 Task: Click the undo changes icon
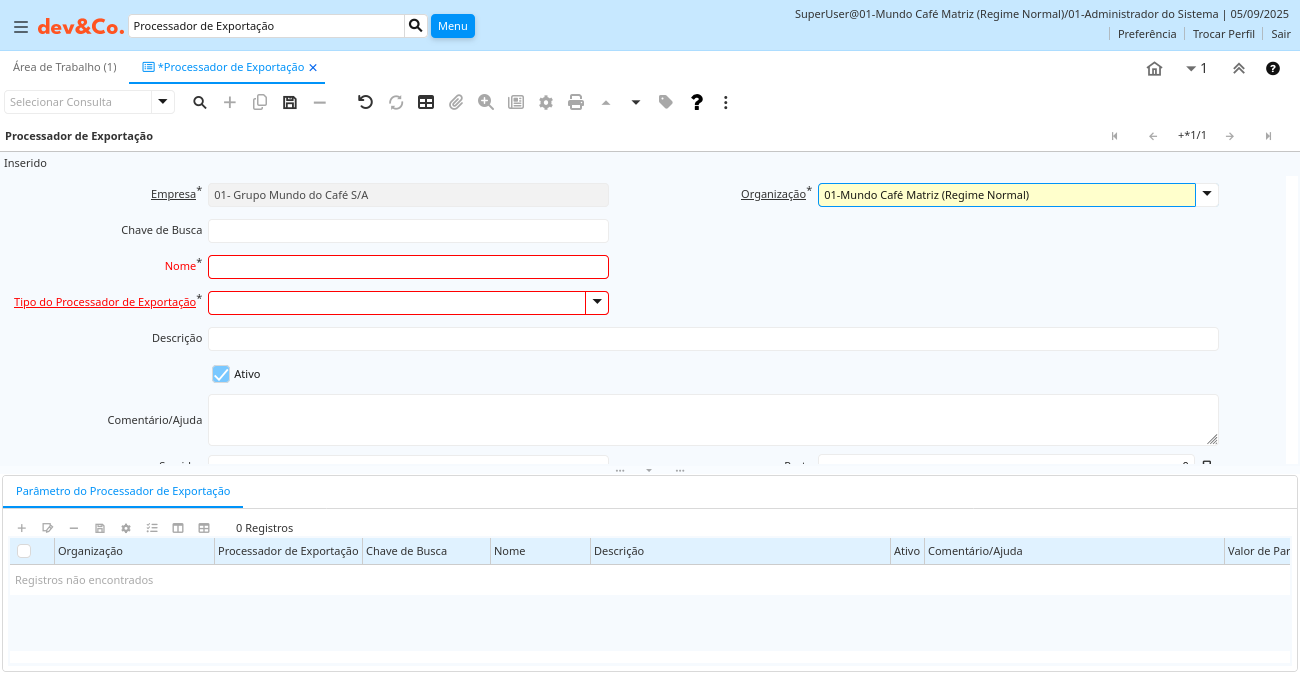coord(365,102)
